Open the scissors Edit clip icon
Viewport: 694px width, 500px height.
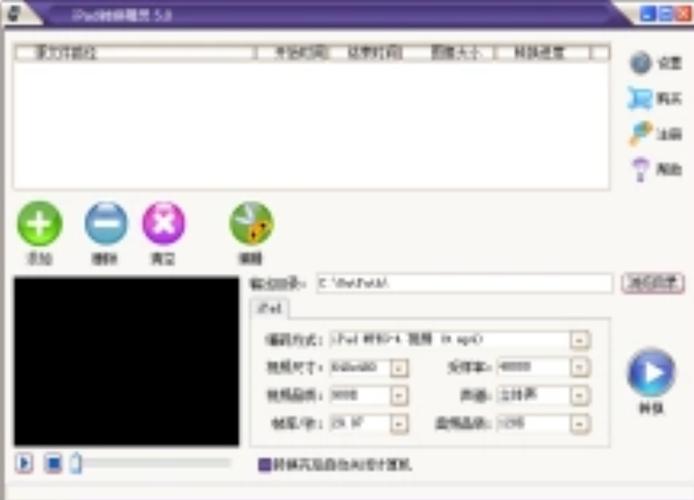[x=251, y=223]
